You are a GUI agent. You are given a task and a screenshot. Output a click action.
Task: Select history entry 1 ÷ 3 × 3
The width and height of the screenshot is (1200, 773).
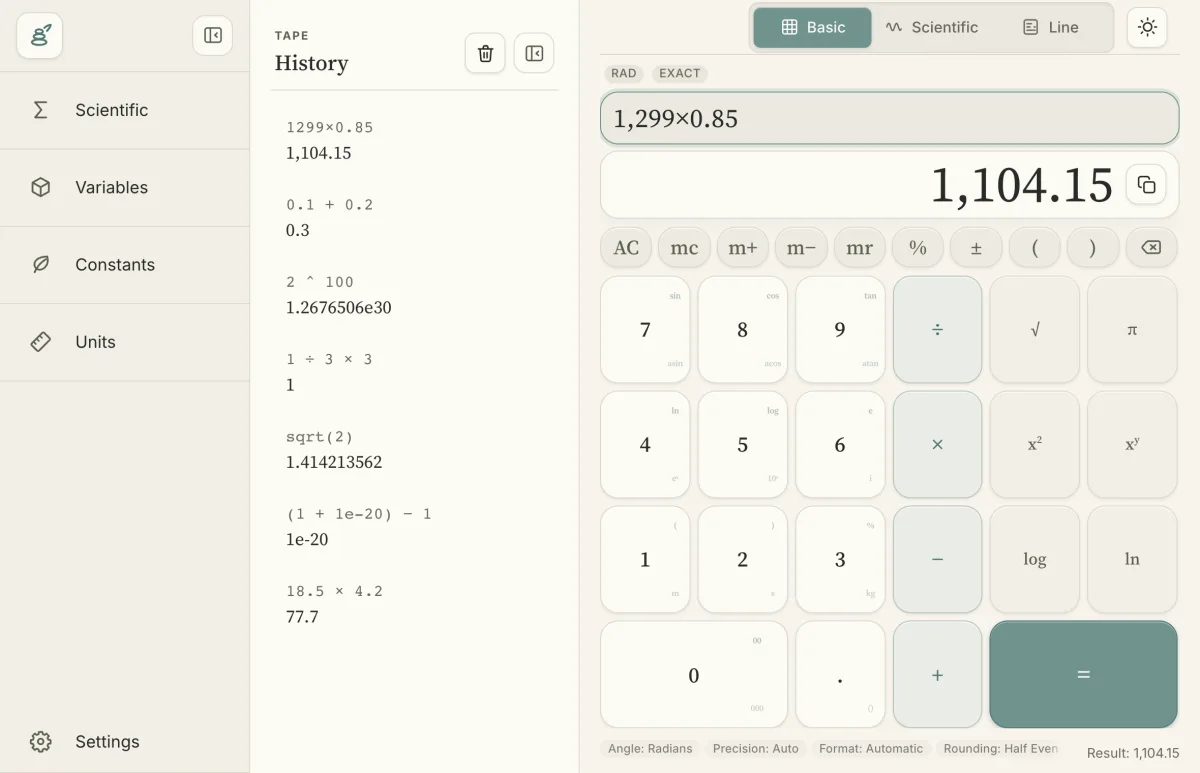(414, 372)
